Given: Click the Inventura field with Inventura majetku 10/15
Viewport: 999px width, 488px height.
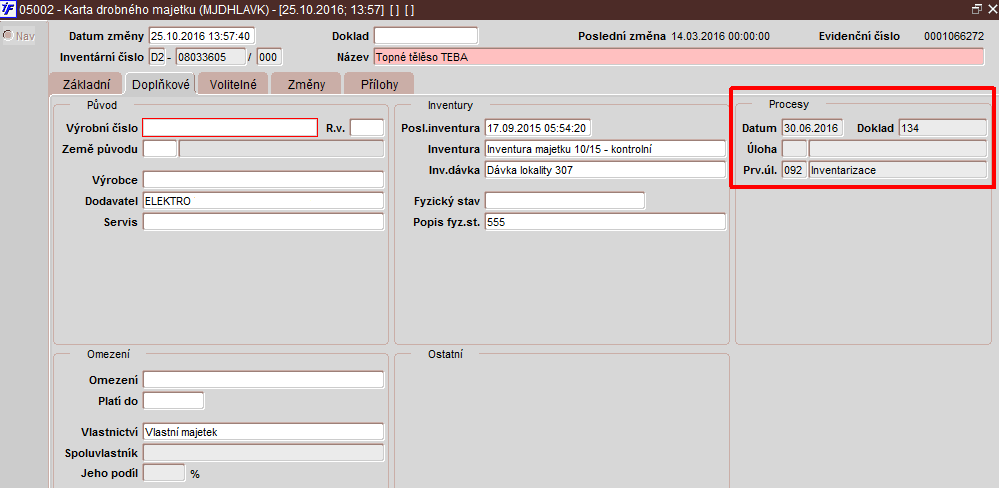Looking at the screenshot, I should [x=605, y=149].
